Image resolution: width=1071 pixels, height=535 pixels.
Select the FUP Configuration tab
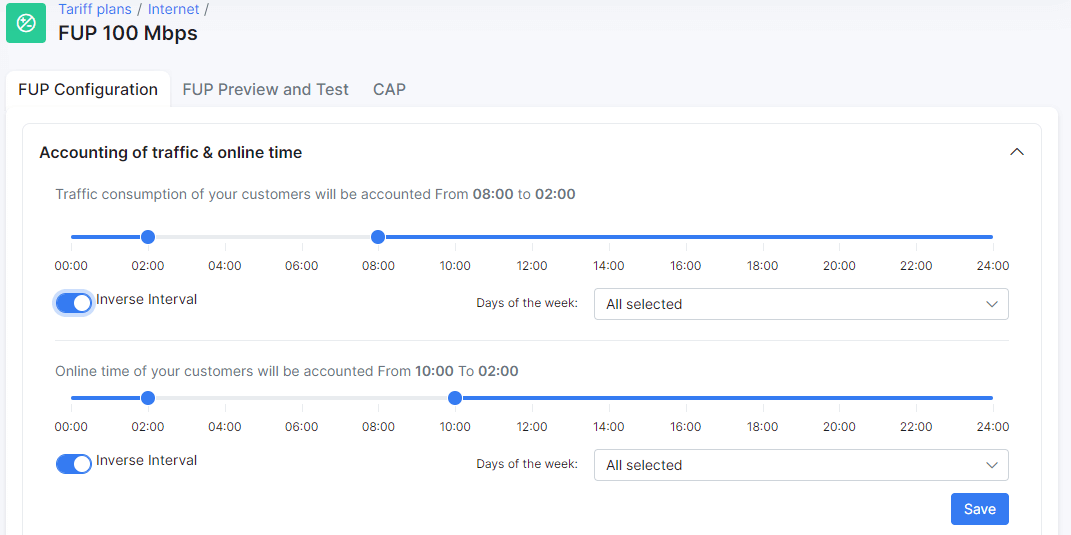[x=88, y=90]
